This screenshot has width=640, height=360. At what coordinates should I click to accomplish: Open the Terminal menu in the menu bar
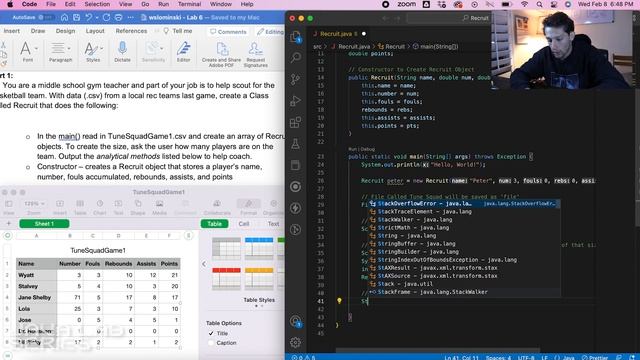click(189, 4)
